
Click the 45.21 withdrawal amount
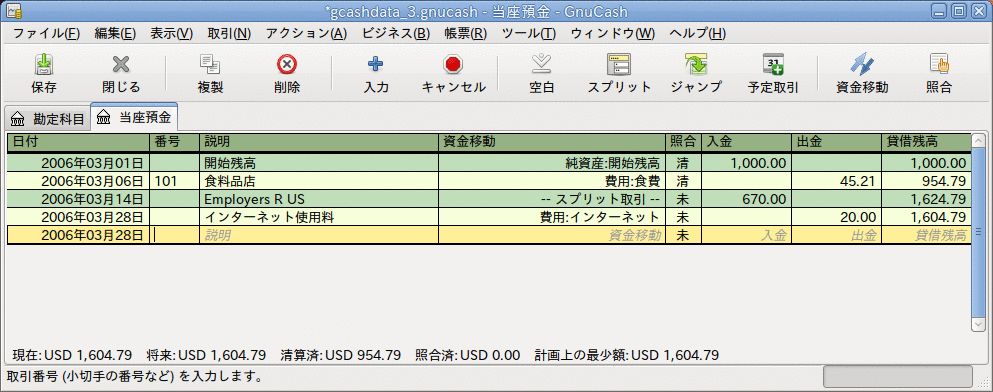[836, 182]
